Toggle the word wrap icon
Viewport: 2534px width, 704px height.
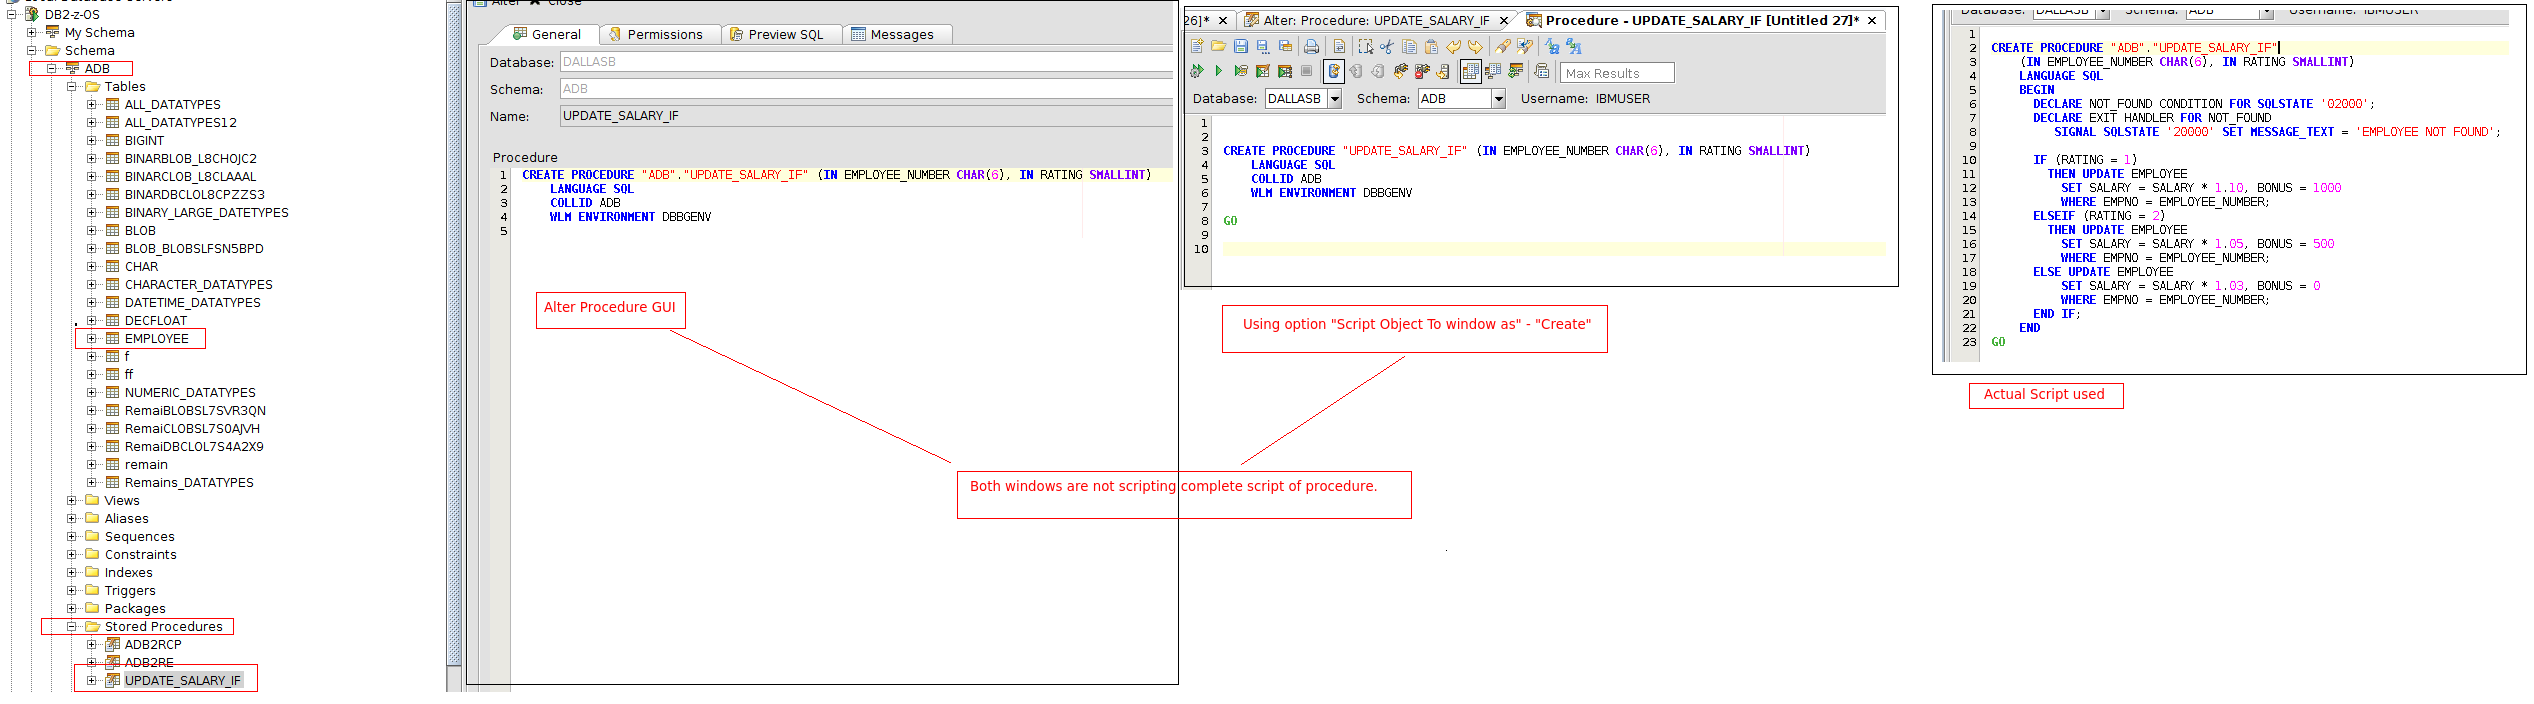coord(1340,46)
